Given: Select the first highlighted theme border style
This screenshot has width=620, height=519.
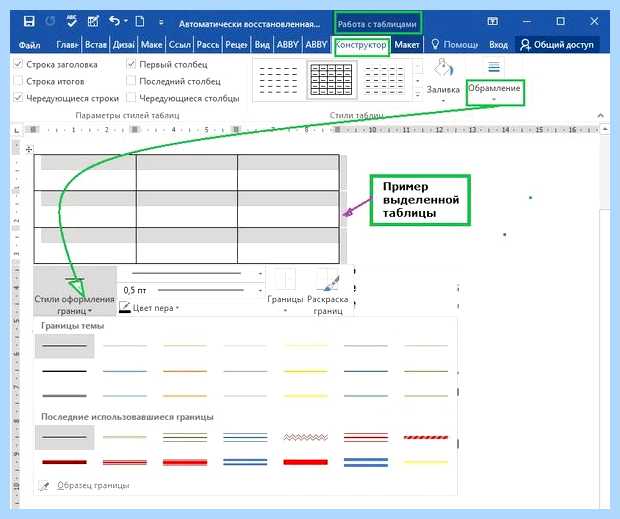Looking at the screenshot, I should click(64, 346).
